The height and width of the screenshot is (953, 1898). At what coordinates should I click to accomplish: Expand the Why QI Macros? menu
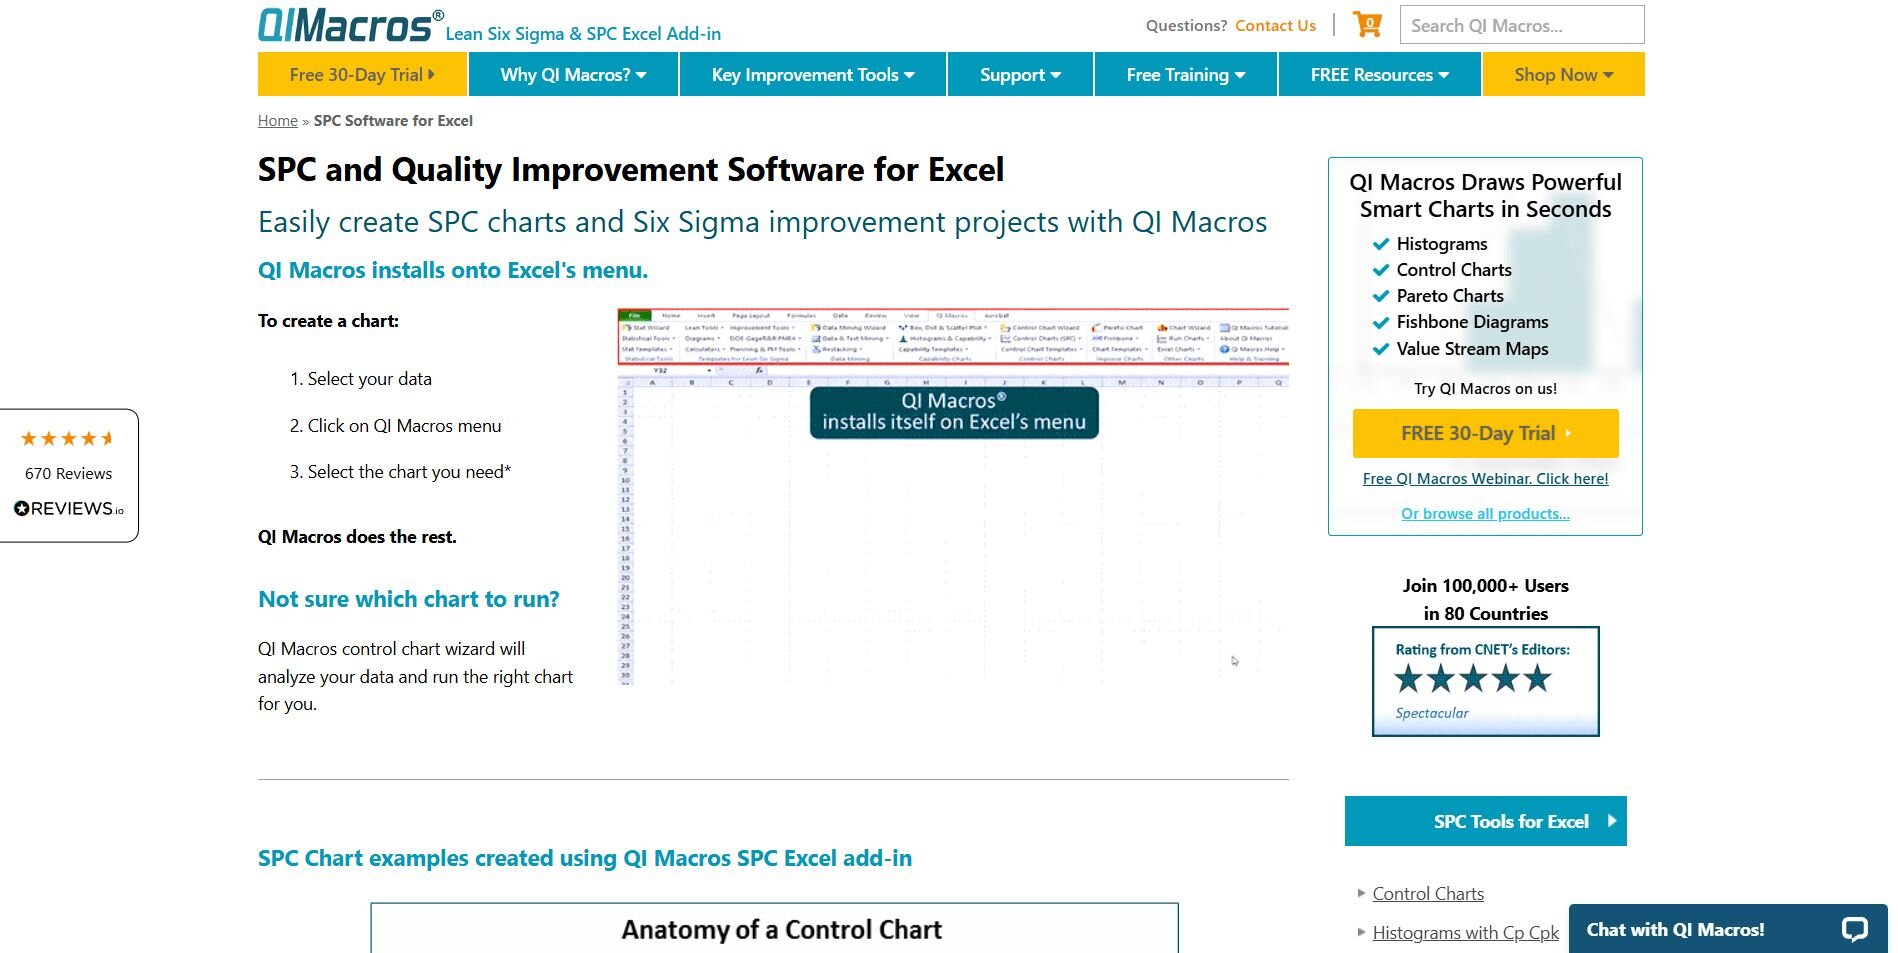pyautogui.click(x=573, y=75)
